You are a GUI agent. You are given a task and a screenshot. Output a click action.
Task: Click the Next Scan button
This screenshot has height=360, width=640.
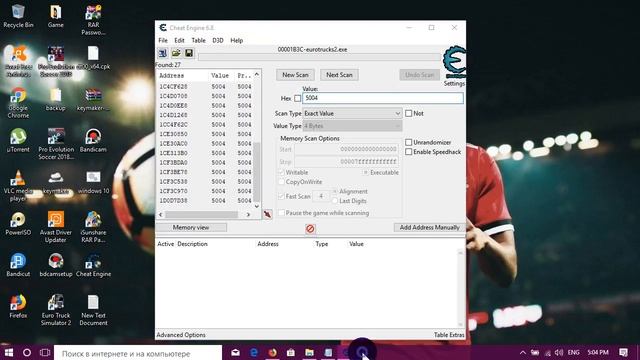(339, 75)
